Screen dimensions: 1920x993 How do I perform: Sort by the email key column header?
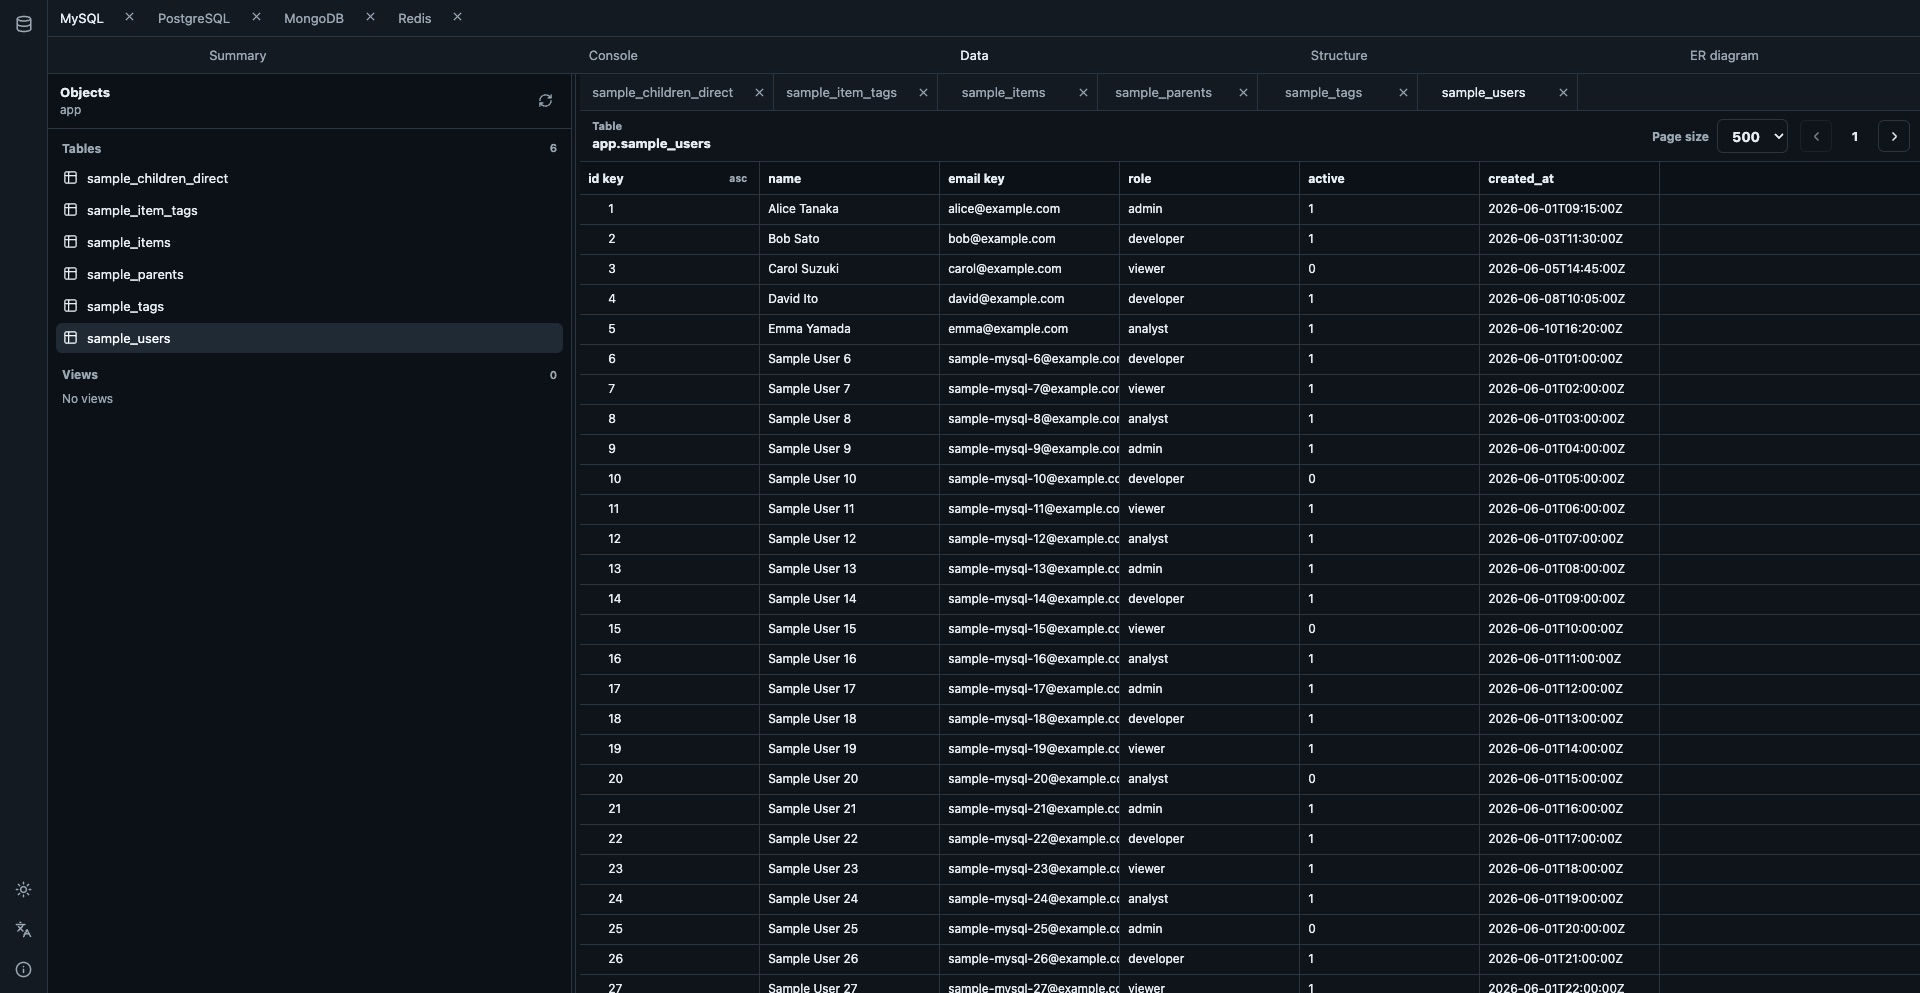(x=1029, y=179)
